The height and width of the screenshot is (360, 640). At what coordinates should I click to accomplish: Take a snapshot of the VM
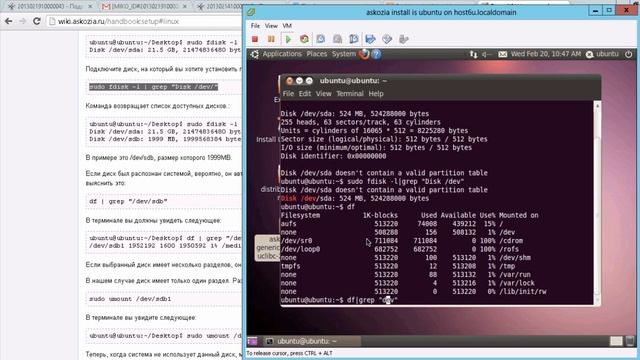coord(321,39)
